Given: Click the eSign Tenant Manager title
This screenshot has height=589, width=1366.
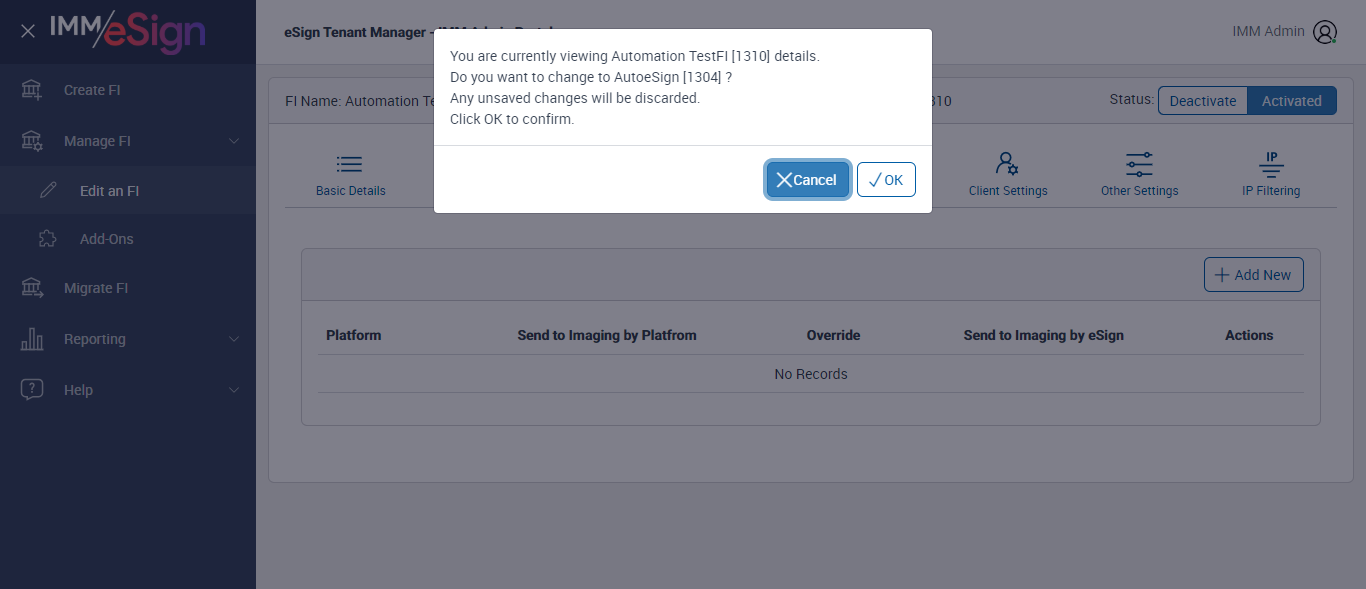Looking at the screenshot, I should pyautogui.click(x=355, y=32).
